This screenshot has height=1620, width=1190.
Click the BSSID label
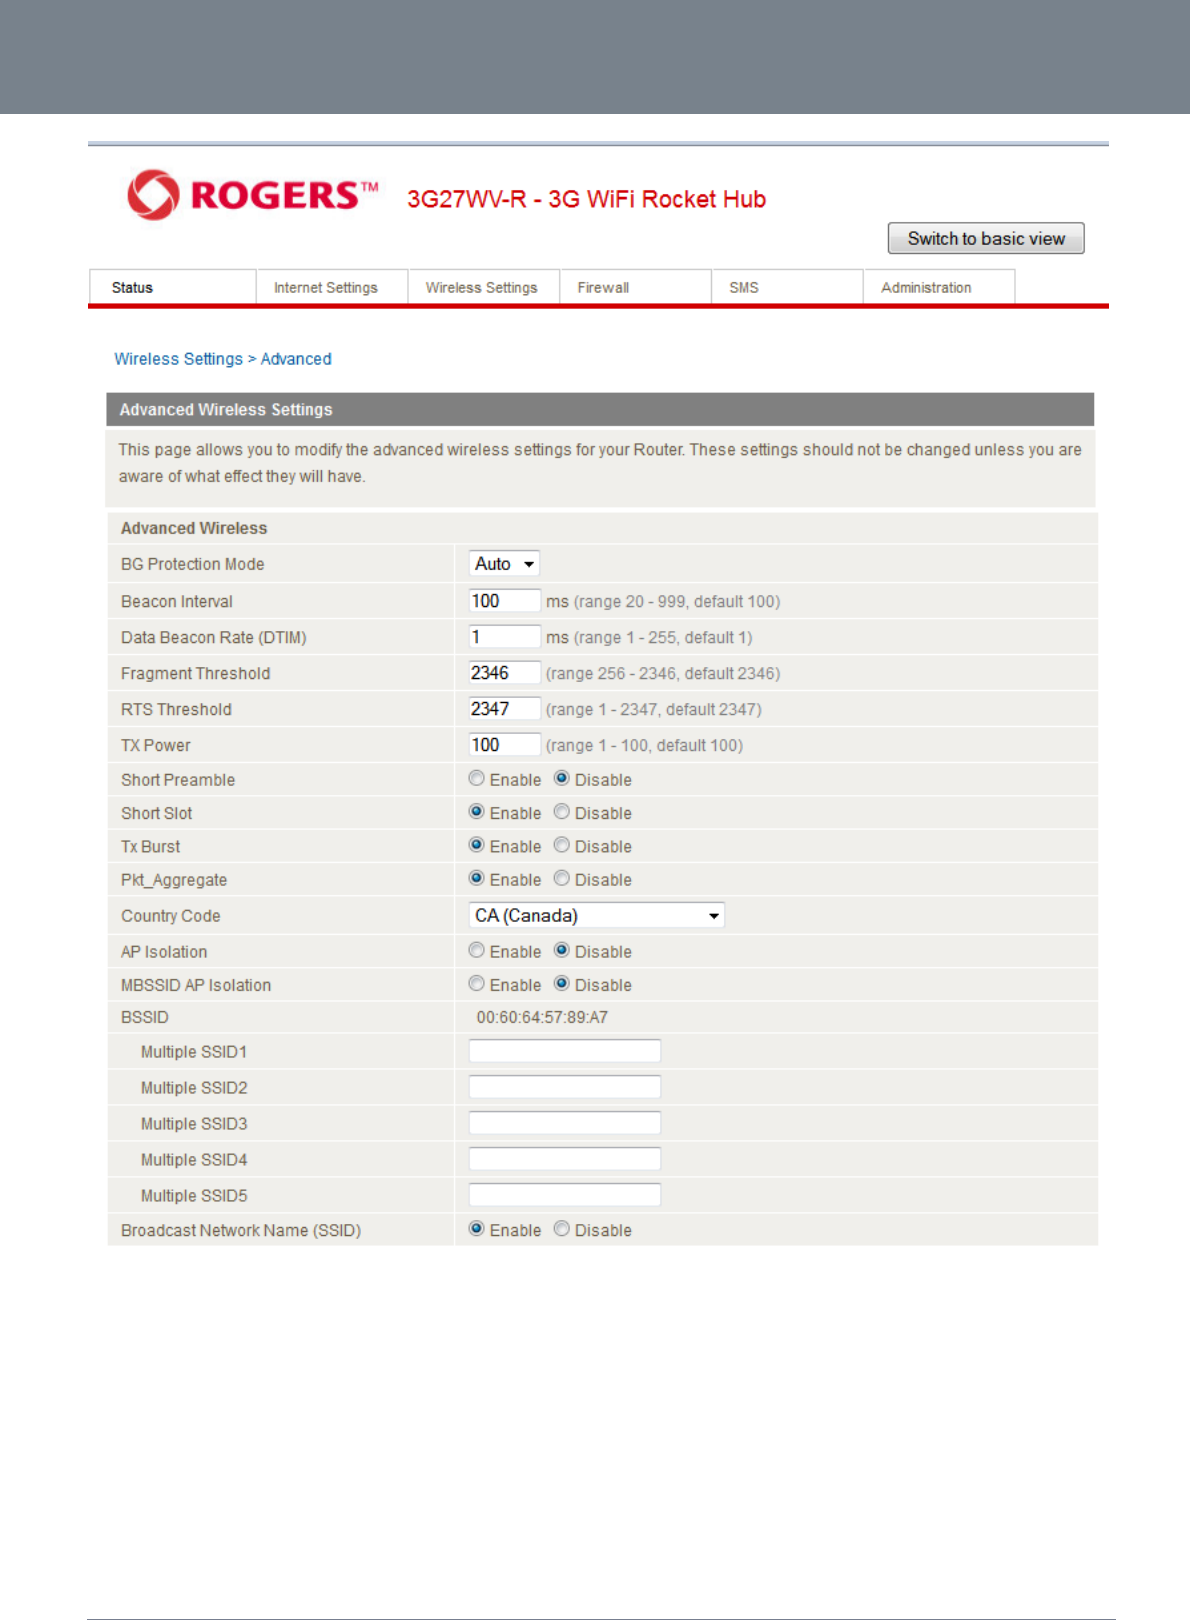tap(145, 1017)
